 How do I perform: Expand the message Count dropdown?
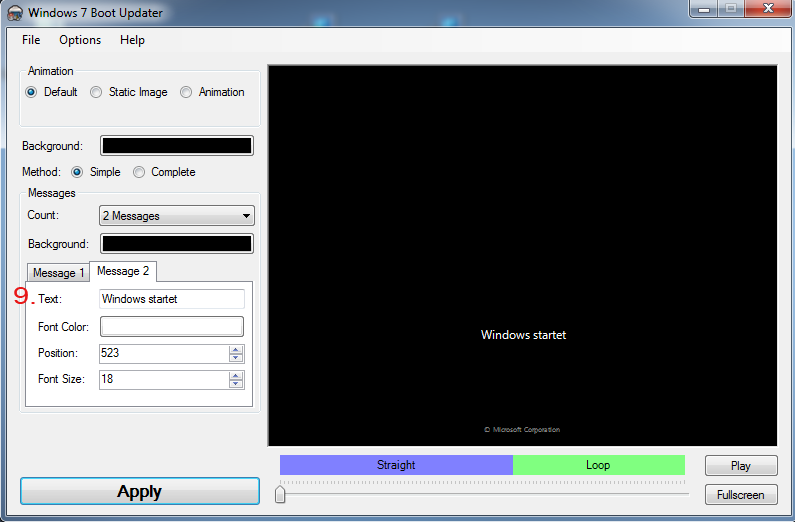tap(177, 216)
